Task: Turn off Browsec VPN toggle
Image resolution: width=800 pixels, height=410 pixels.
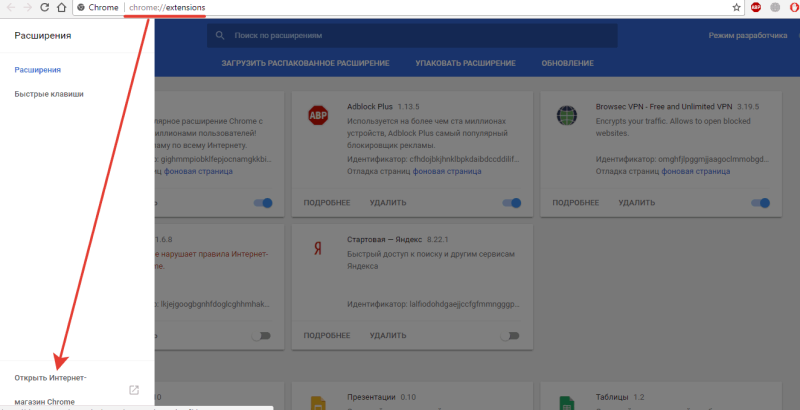Action: point(760,203)
